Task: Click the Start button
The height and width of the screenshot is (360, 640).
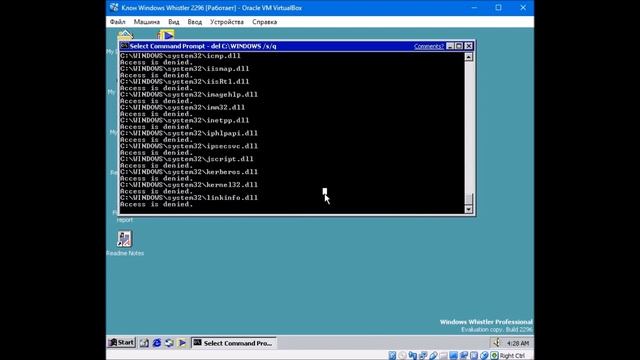Action: pyautogui.click(x=122, y=343)
